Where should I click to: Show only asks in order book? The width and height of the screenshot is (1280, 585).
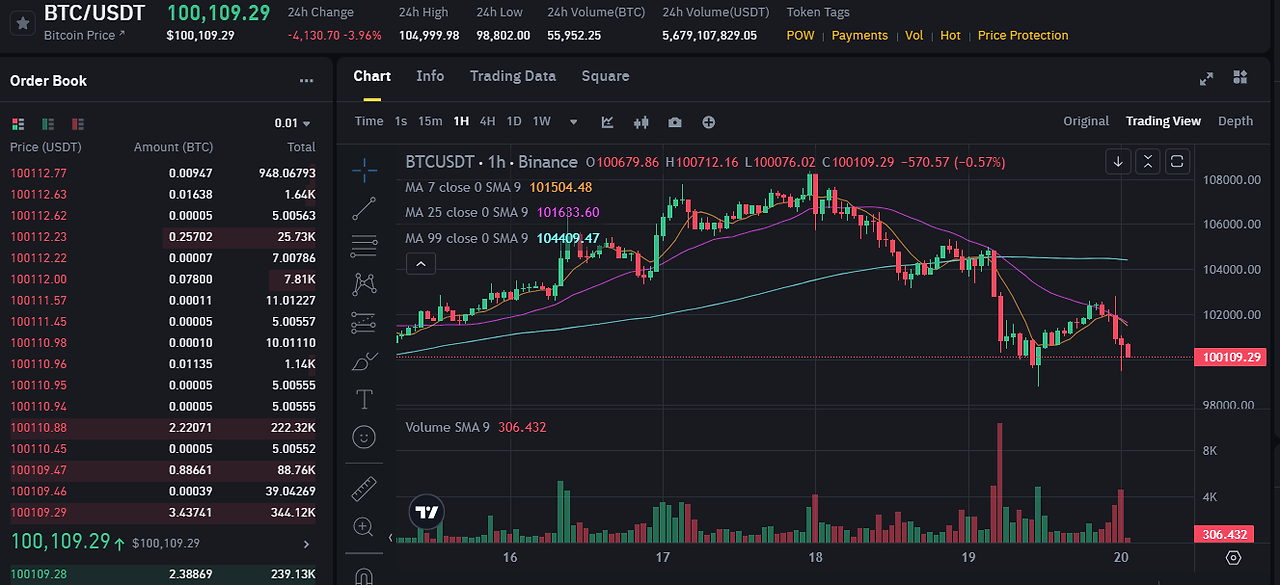78,124
